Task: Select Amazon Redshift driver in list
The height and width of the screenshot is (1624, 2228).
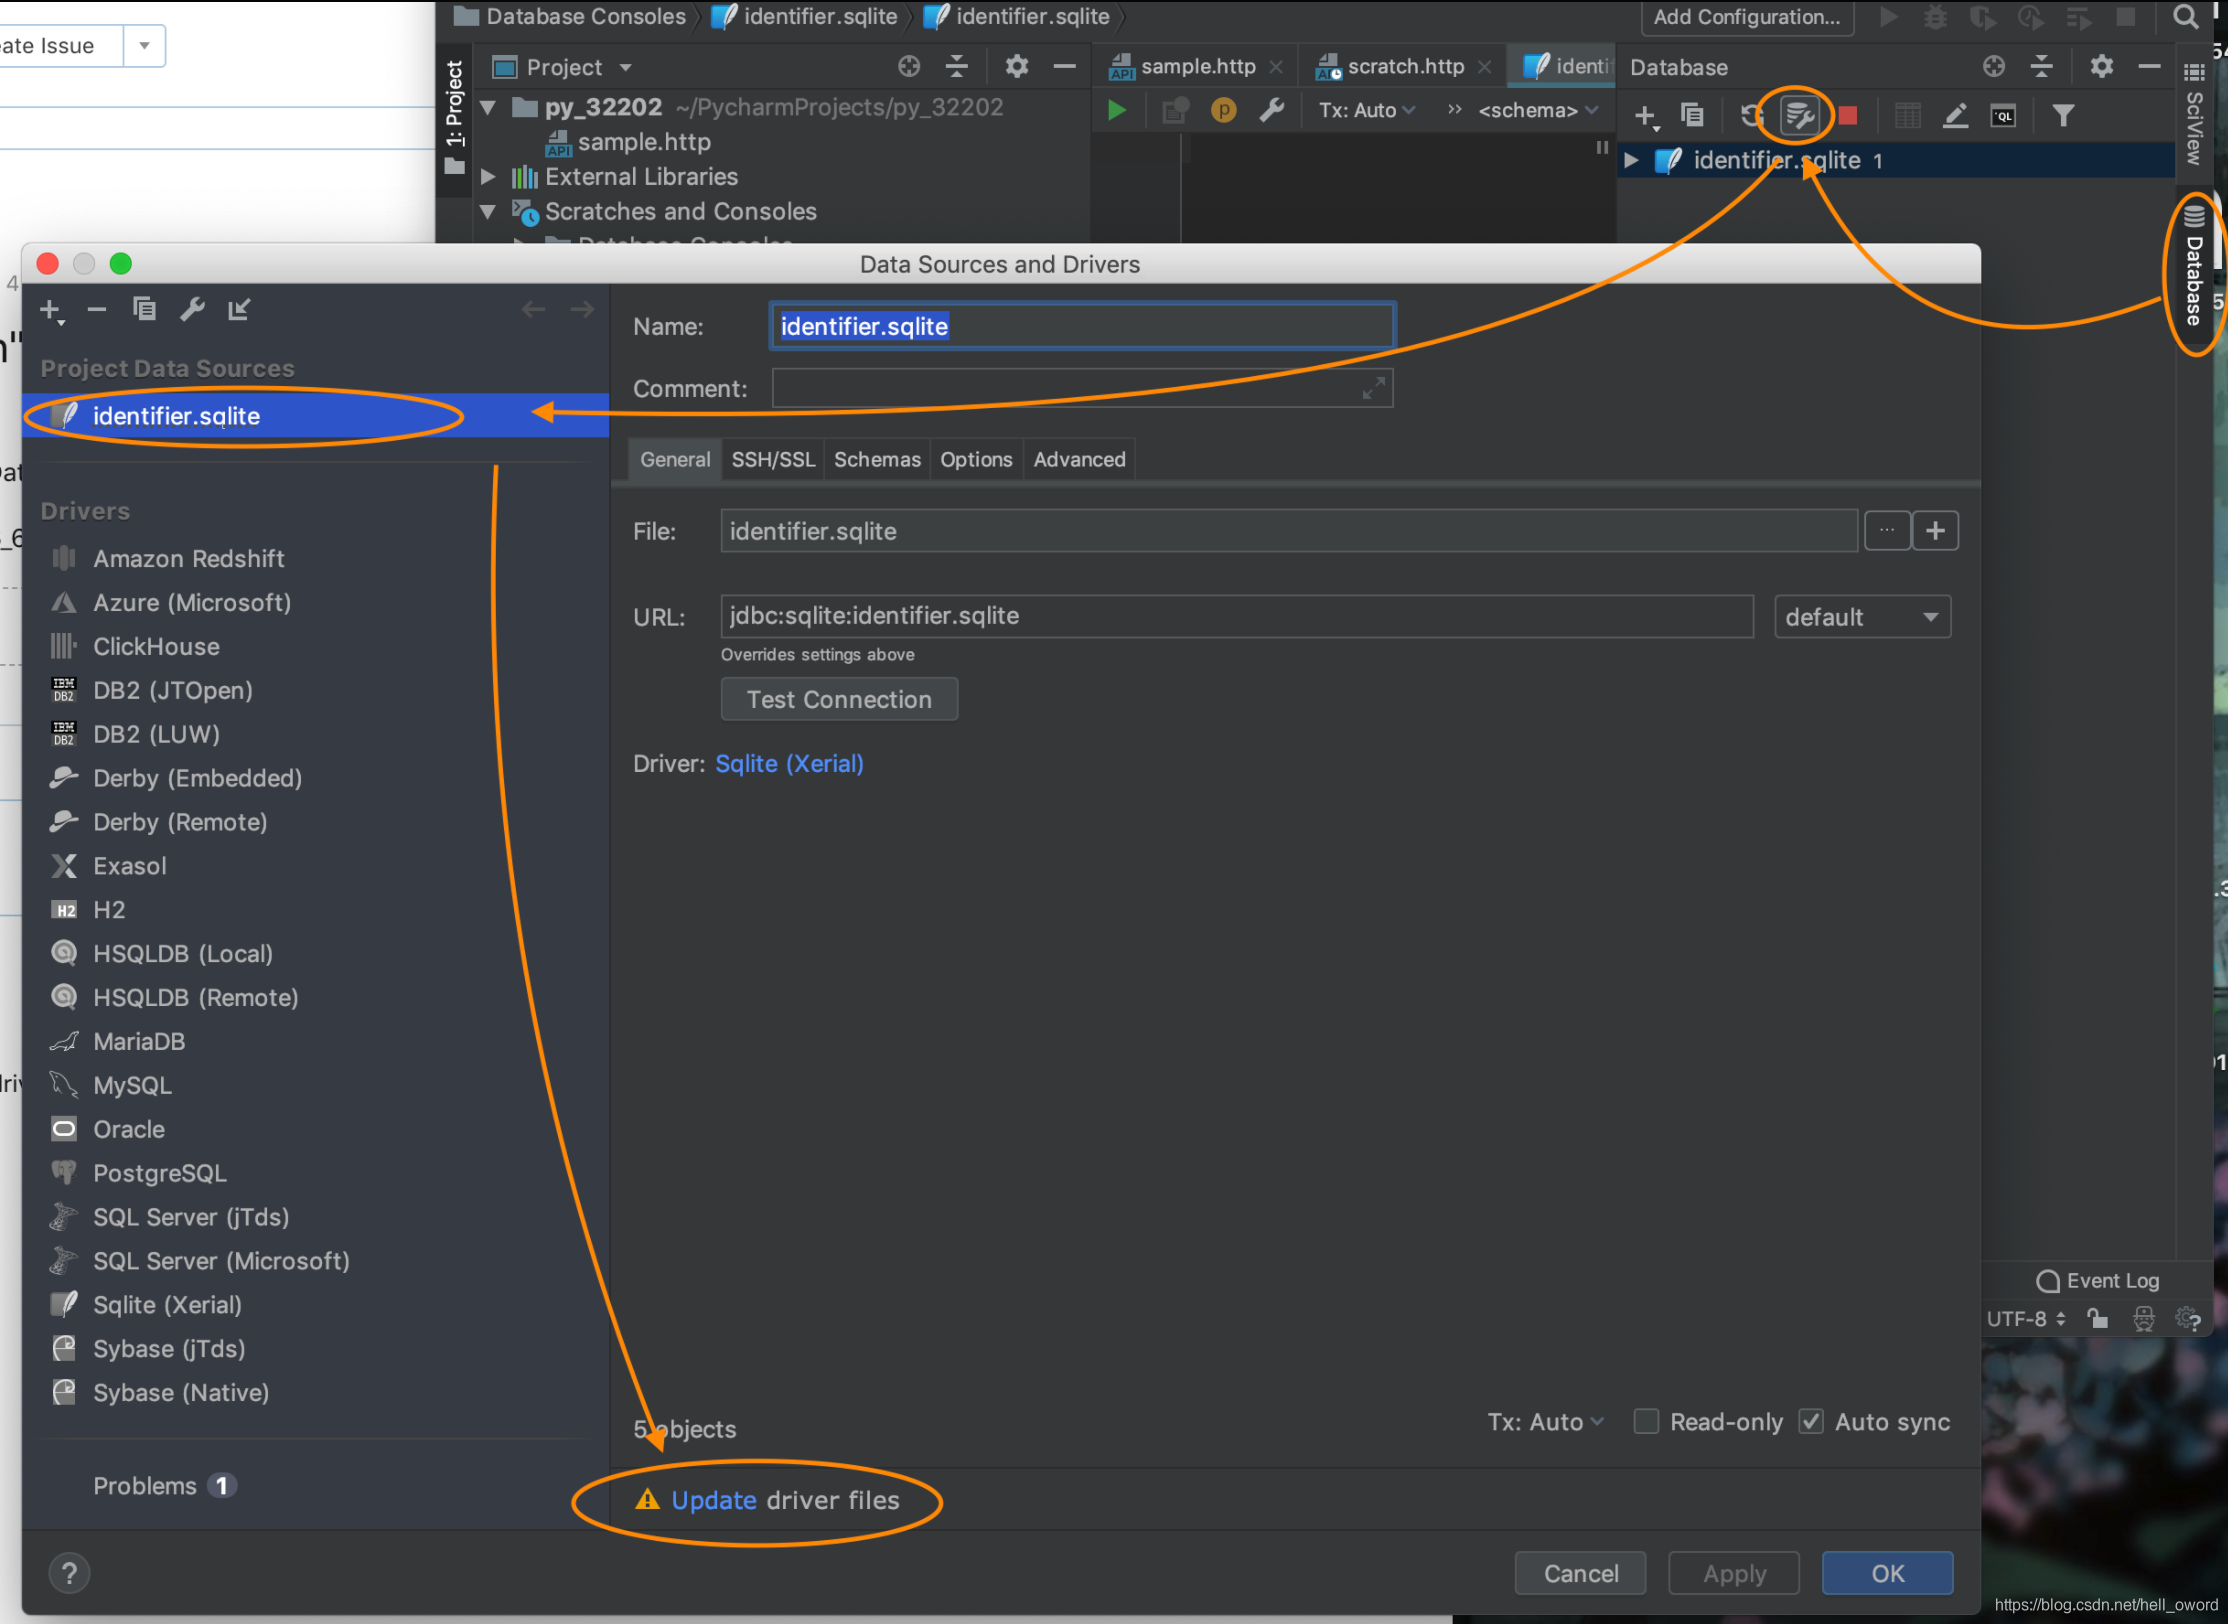Action: click(189, 559)
